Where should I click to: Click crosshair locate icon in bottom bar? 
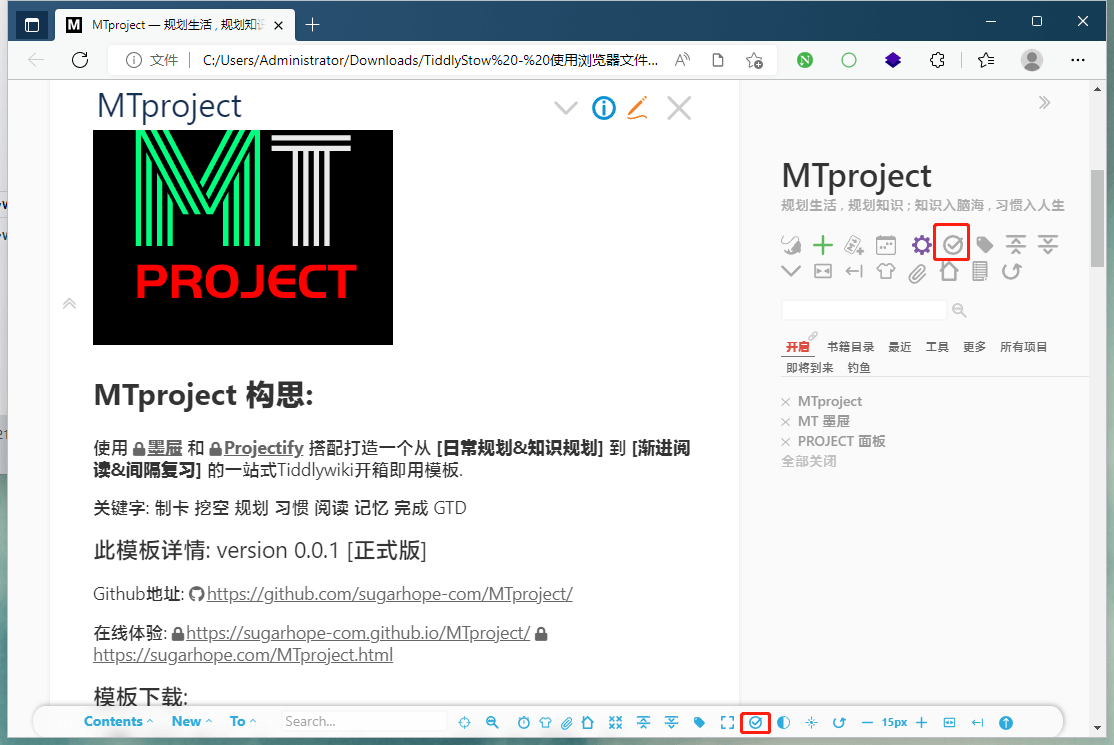point(465,722)
